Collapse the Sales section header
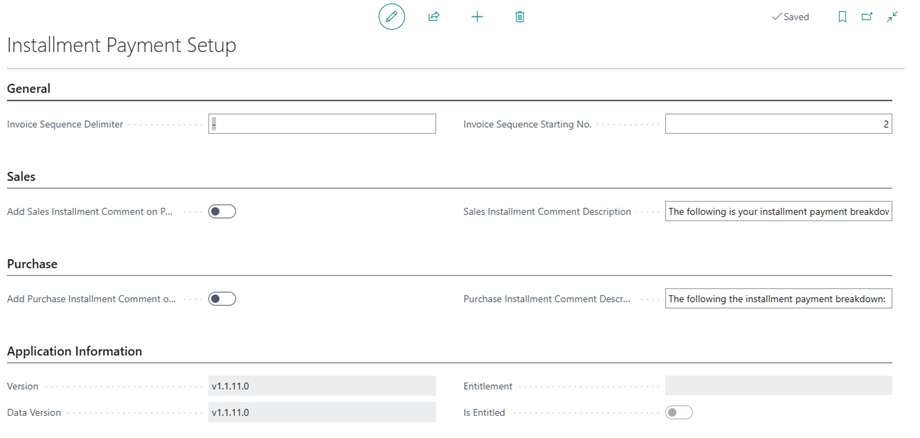Screen dimensions: 920x438 [x=21, y=176]
